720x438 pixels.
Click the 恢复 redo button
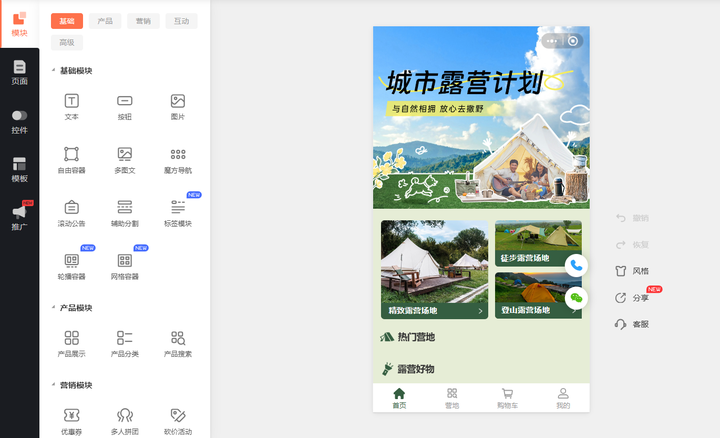(x=632, y=245)
